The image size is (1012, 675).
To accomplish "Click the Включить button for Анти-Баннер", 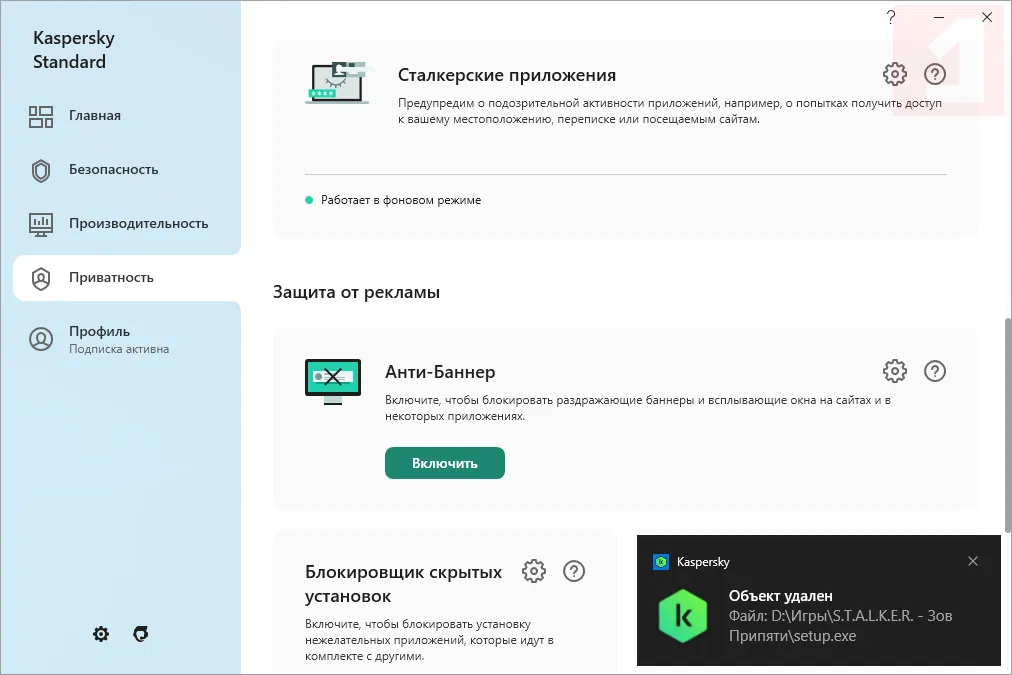I will pyautogui.click(x=445, y=463).
